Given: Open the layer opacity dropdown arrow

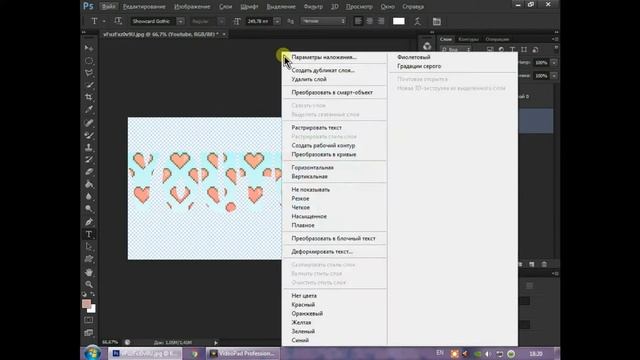Looking at the screenshot, I should click(x=554, y=63).
